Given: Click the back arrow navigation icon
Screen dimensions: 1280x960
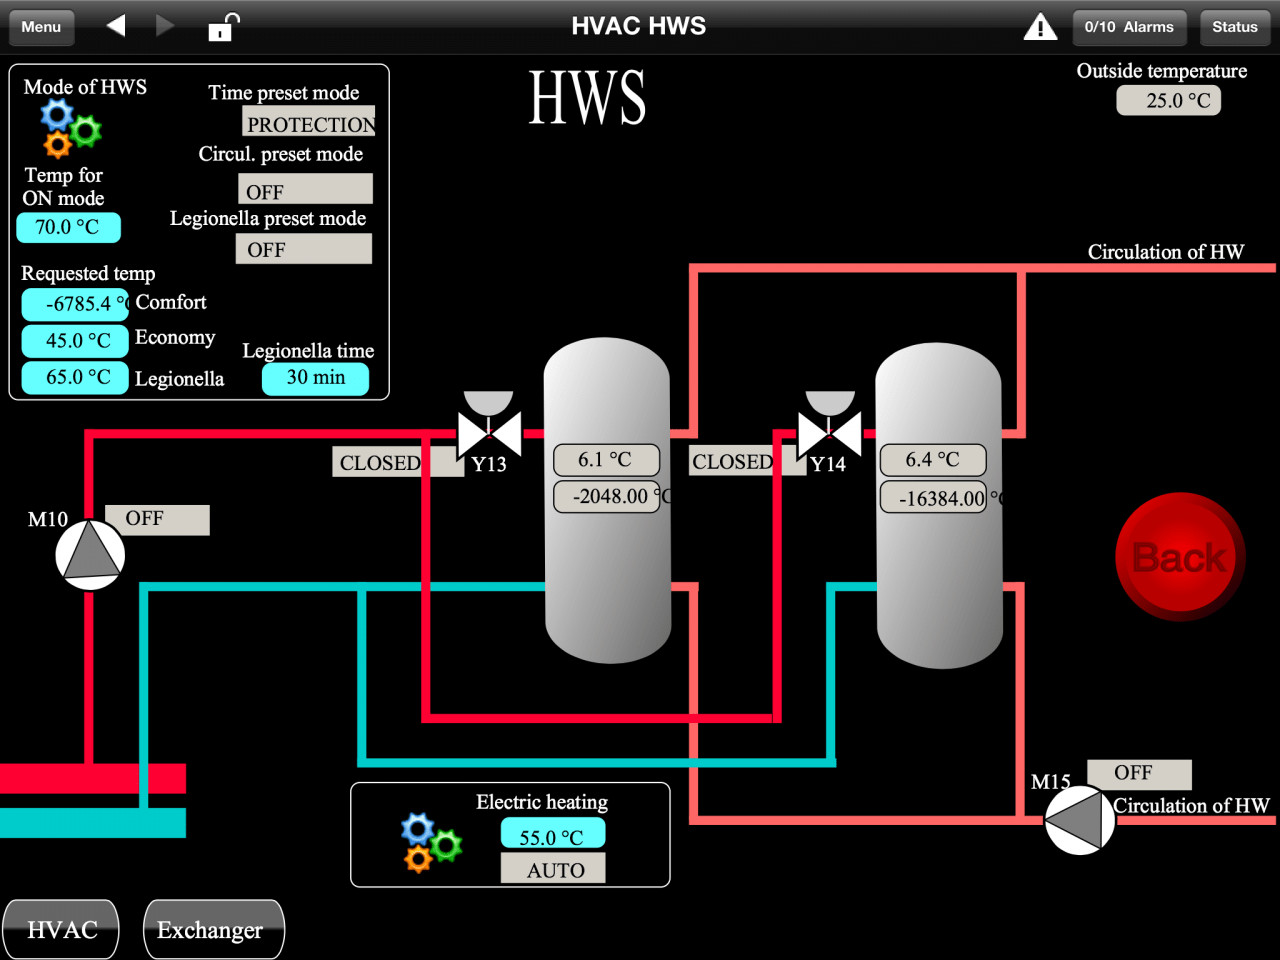Looking at the screenshot, I should click(x=116, y=26).
